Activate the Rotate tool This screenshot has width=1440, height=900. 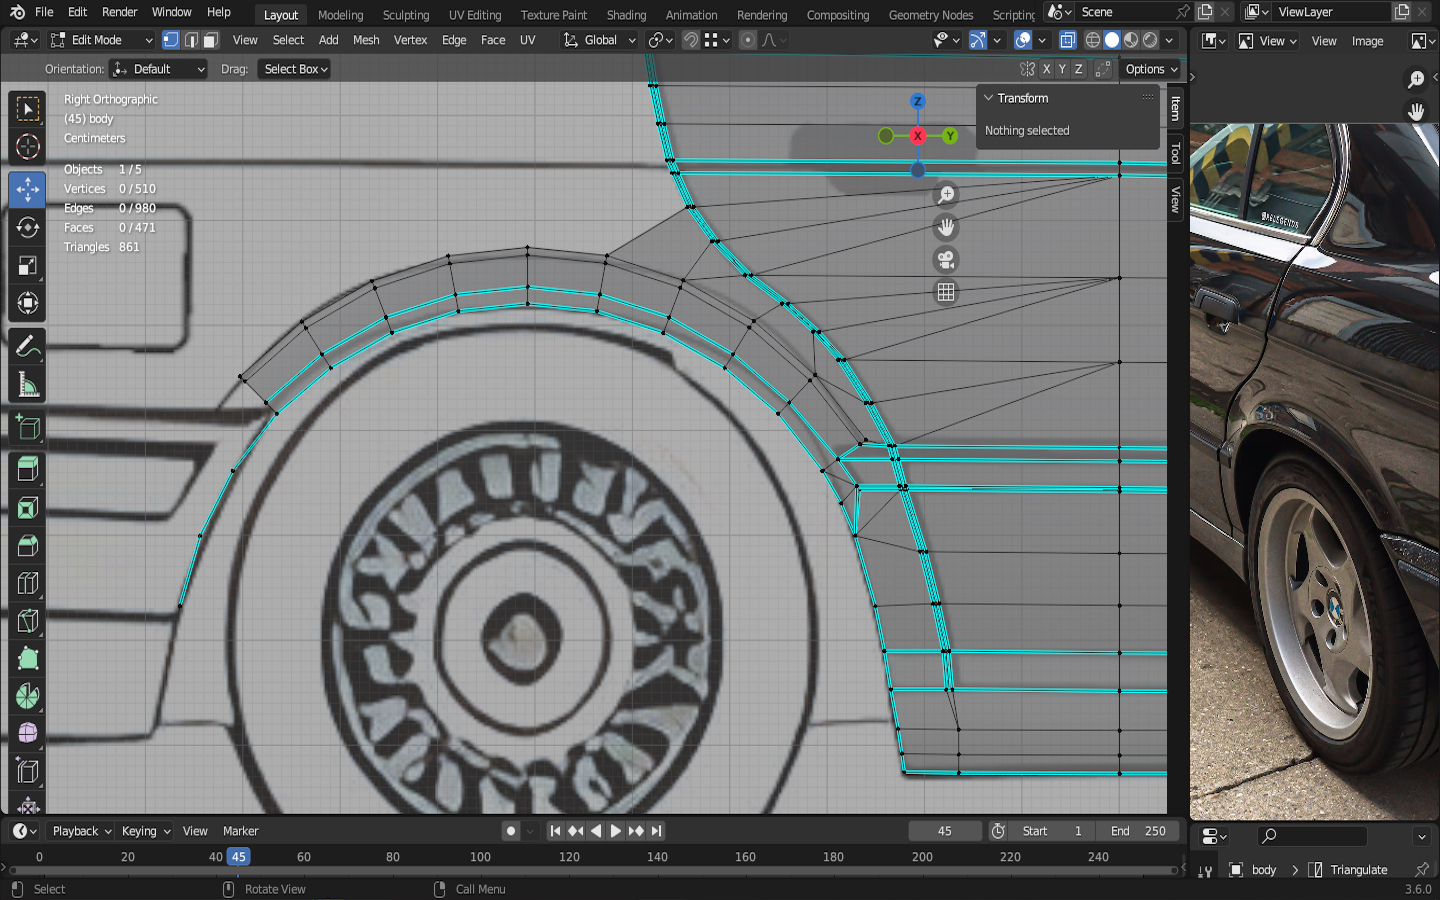[27, 227]
